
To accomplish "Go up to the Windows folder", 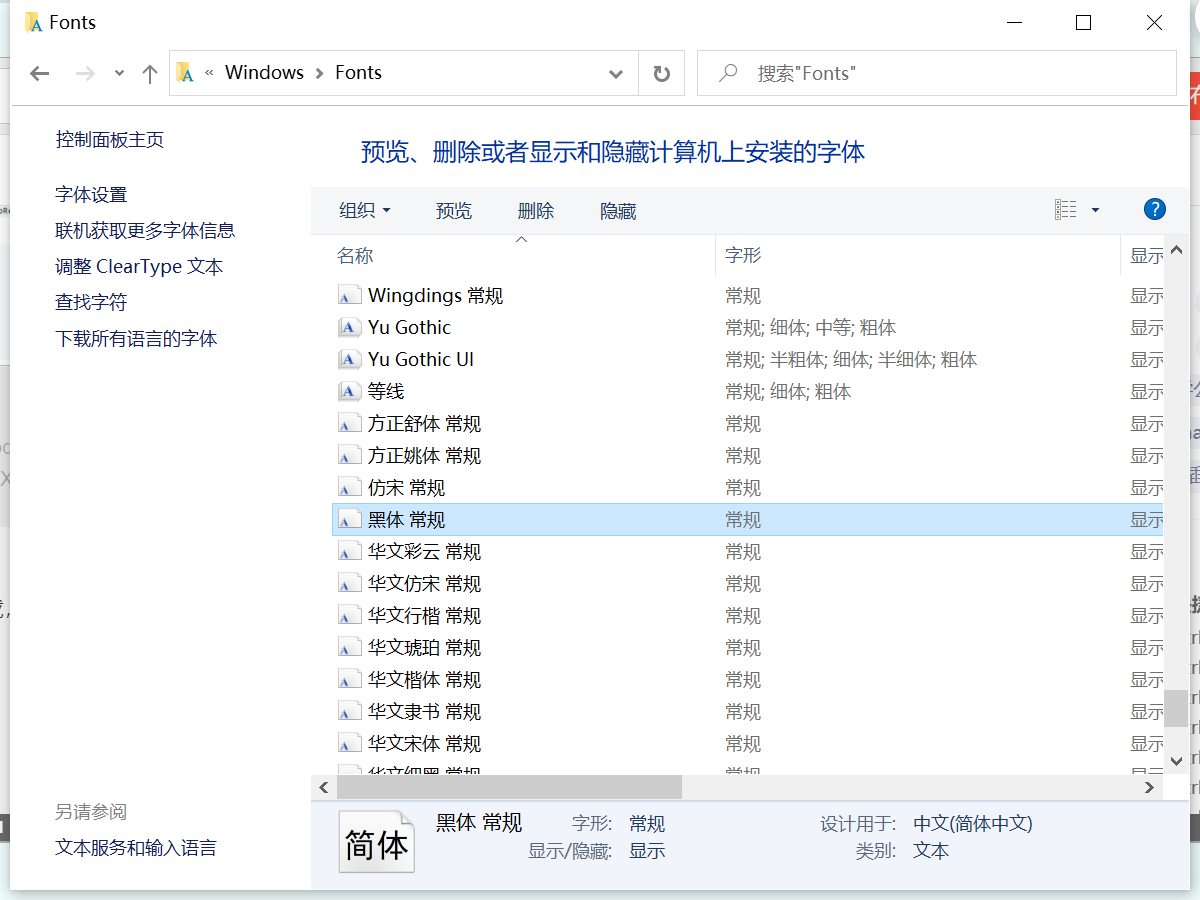I will tap(150, 72).
